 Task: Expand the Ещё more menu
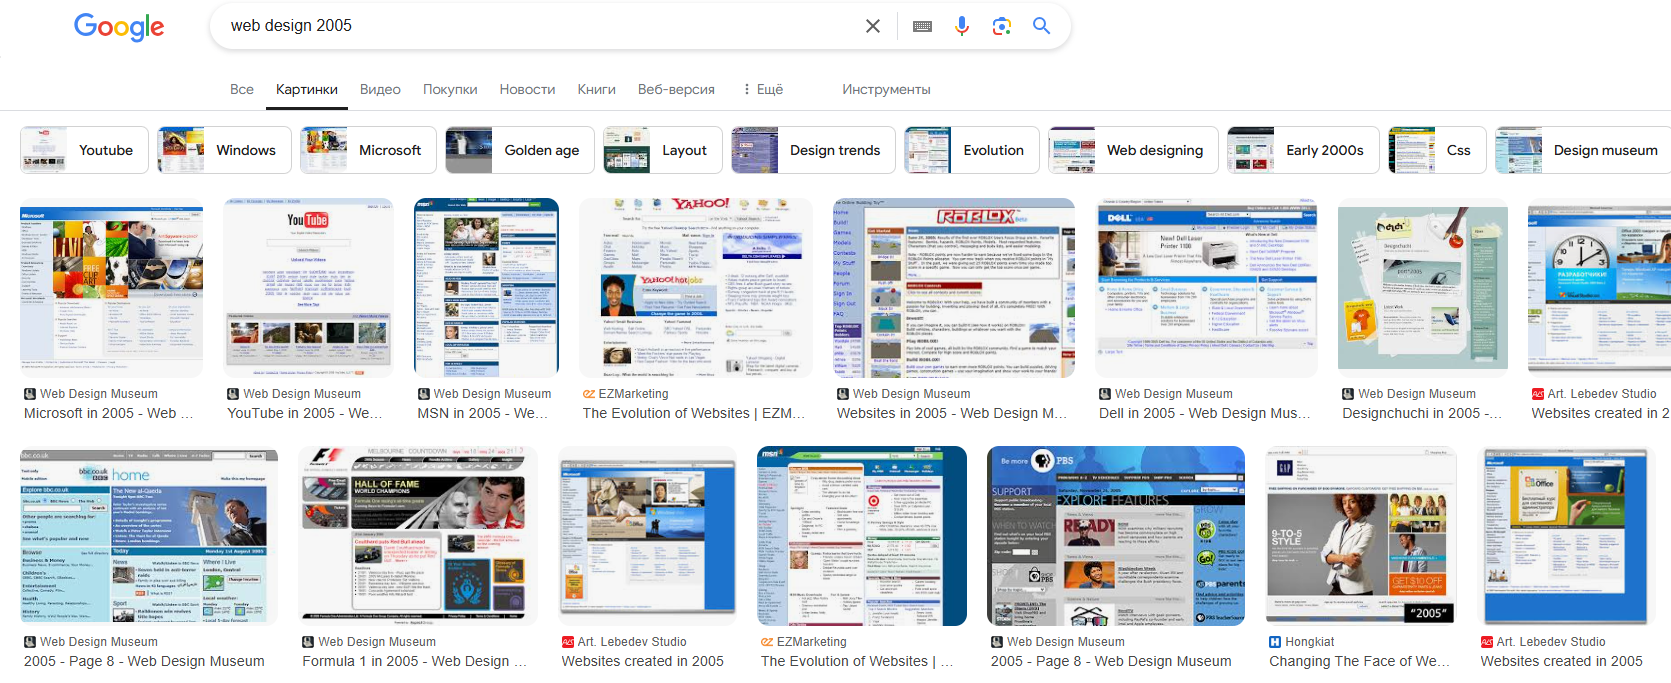762,89
